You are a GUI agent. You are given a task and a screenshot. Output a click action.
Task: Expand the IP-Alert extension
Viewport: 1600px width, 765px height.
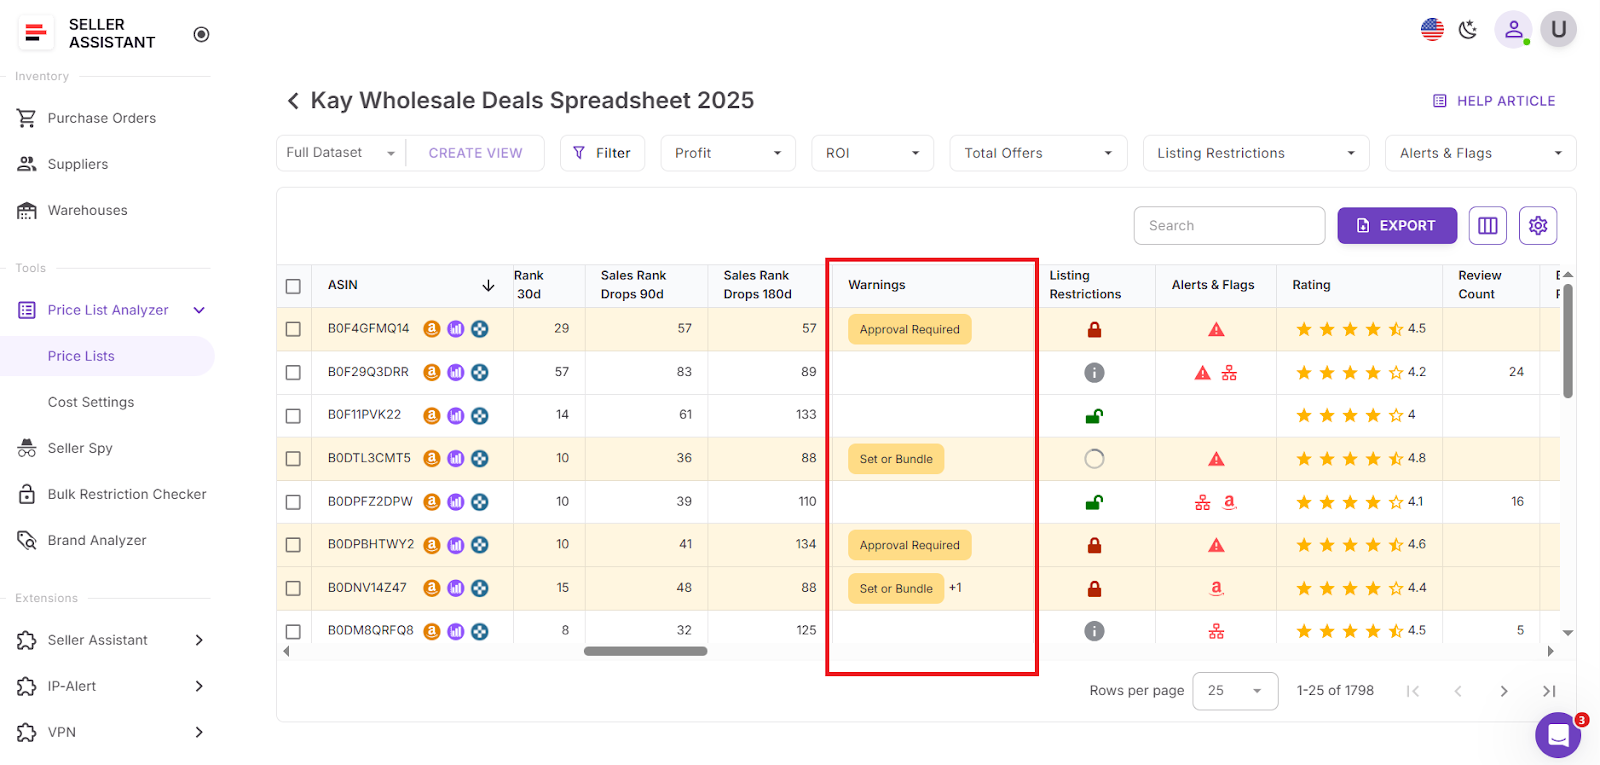(x=199, y=686)
